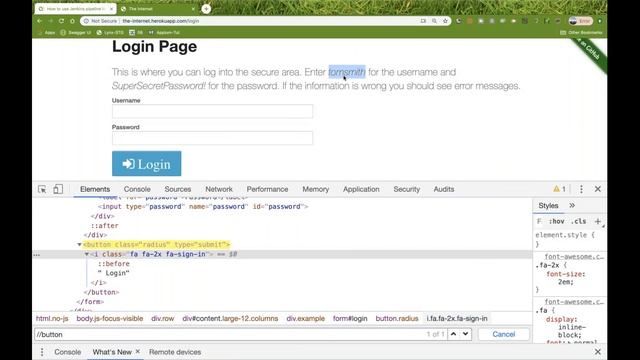
Task: Select button.radius breadcrumb
Action: click(397, 318)
